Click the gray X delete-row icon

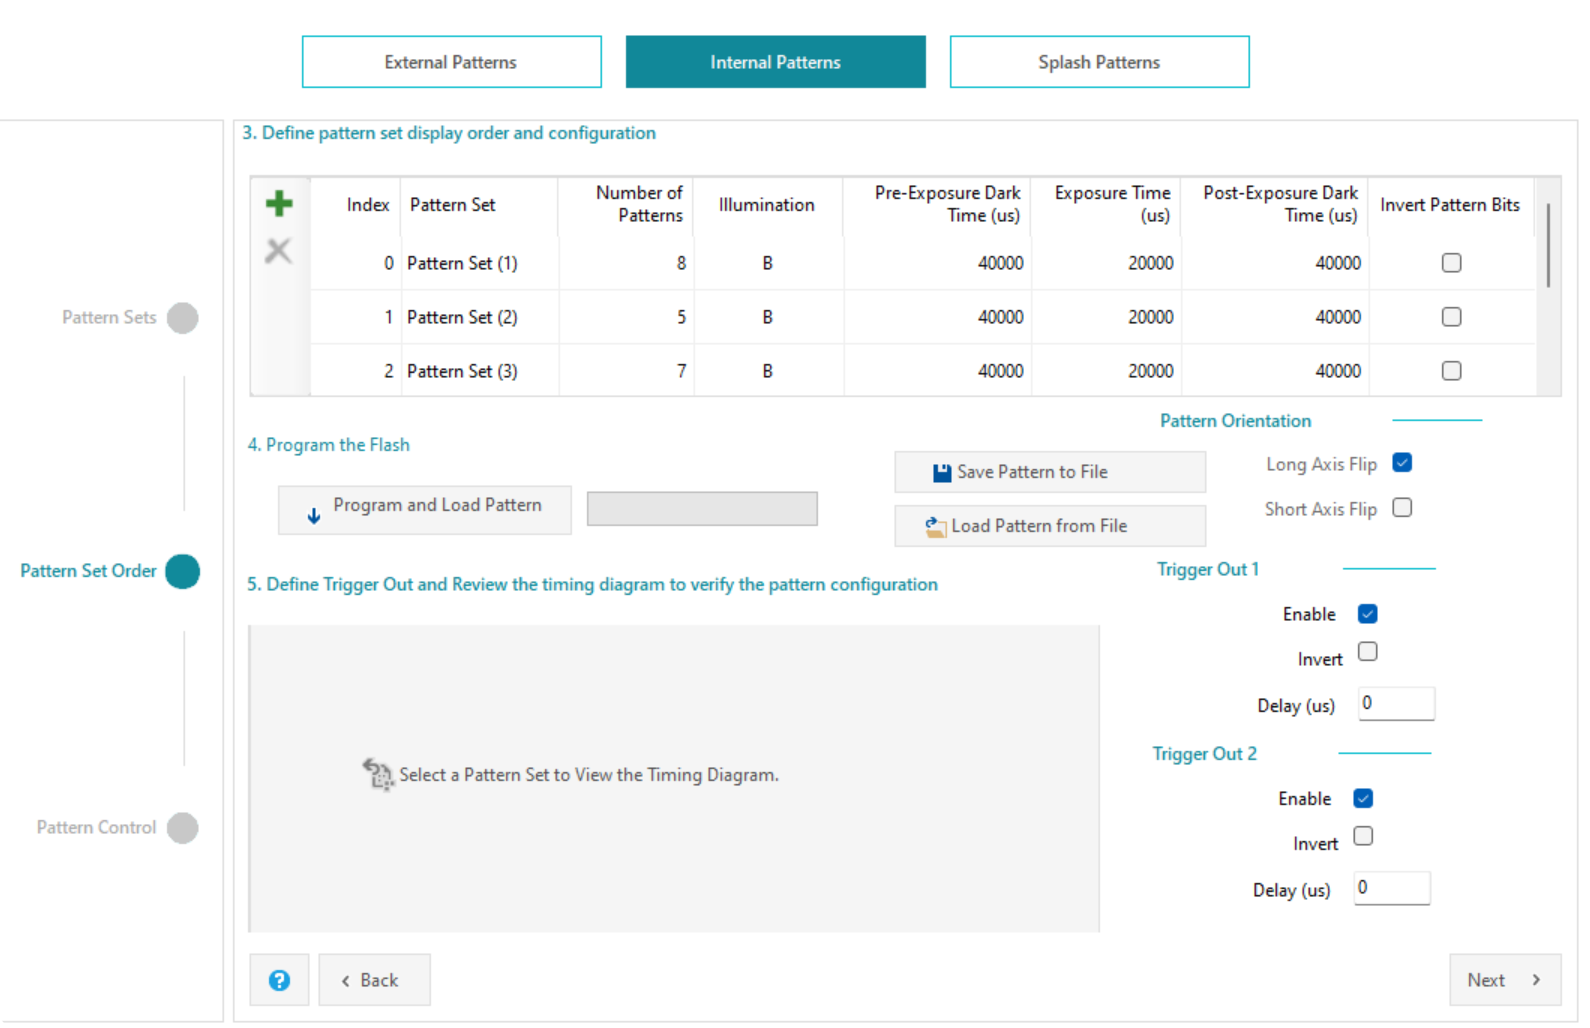[x=278, y=250]
